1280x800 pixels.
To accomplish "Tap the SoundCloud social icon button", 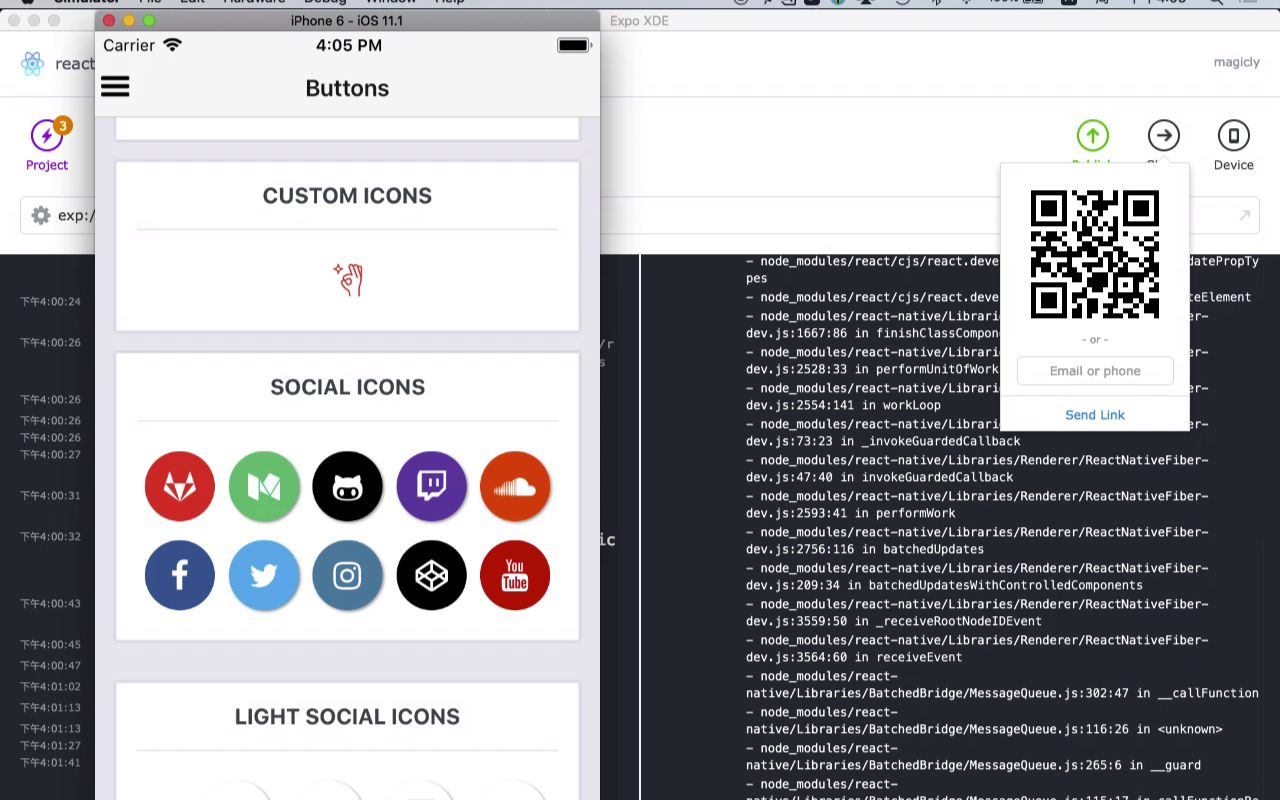I will [x=515, y=487].
